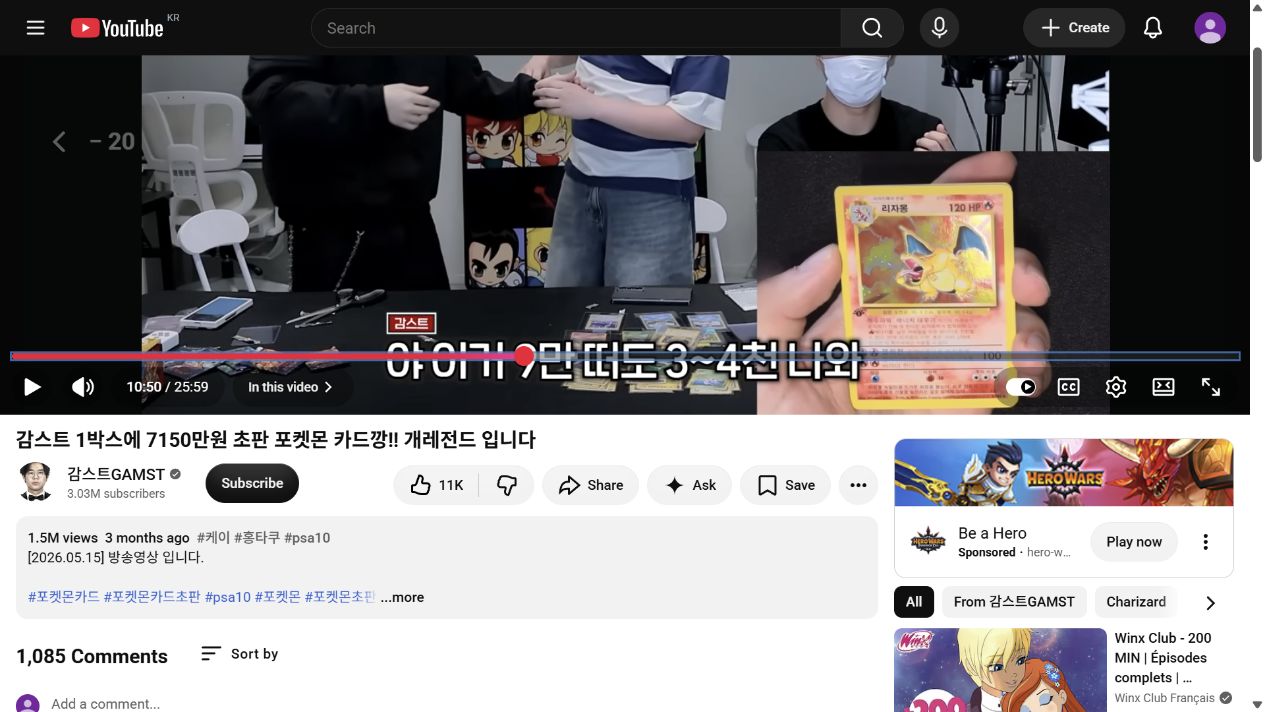Toggle subtitles closed captions
The height and width of the screenshot is (712, 1265).
tap(1069, 387)
